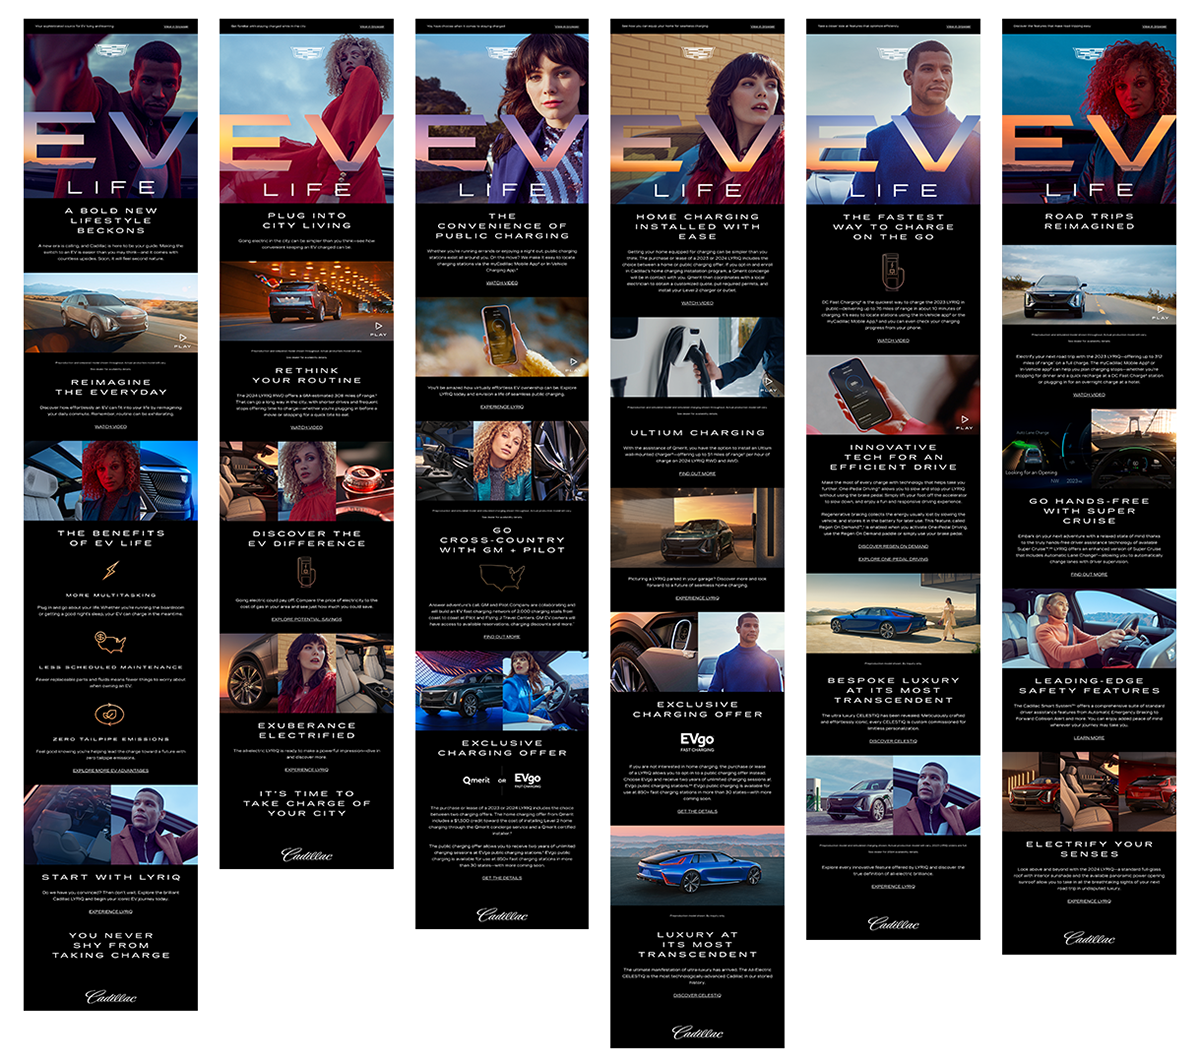The width and height of the screenshot is (1200, 1063).
Task: Open the Discover Regen On Demand link
Action: (x=893, y=546)
